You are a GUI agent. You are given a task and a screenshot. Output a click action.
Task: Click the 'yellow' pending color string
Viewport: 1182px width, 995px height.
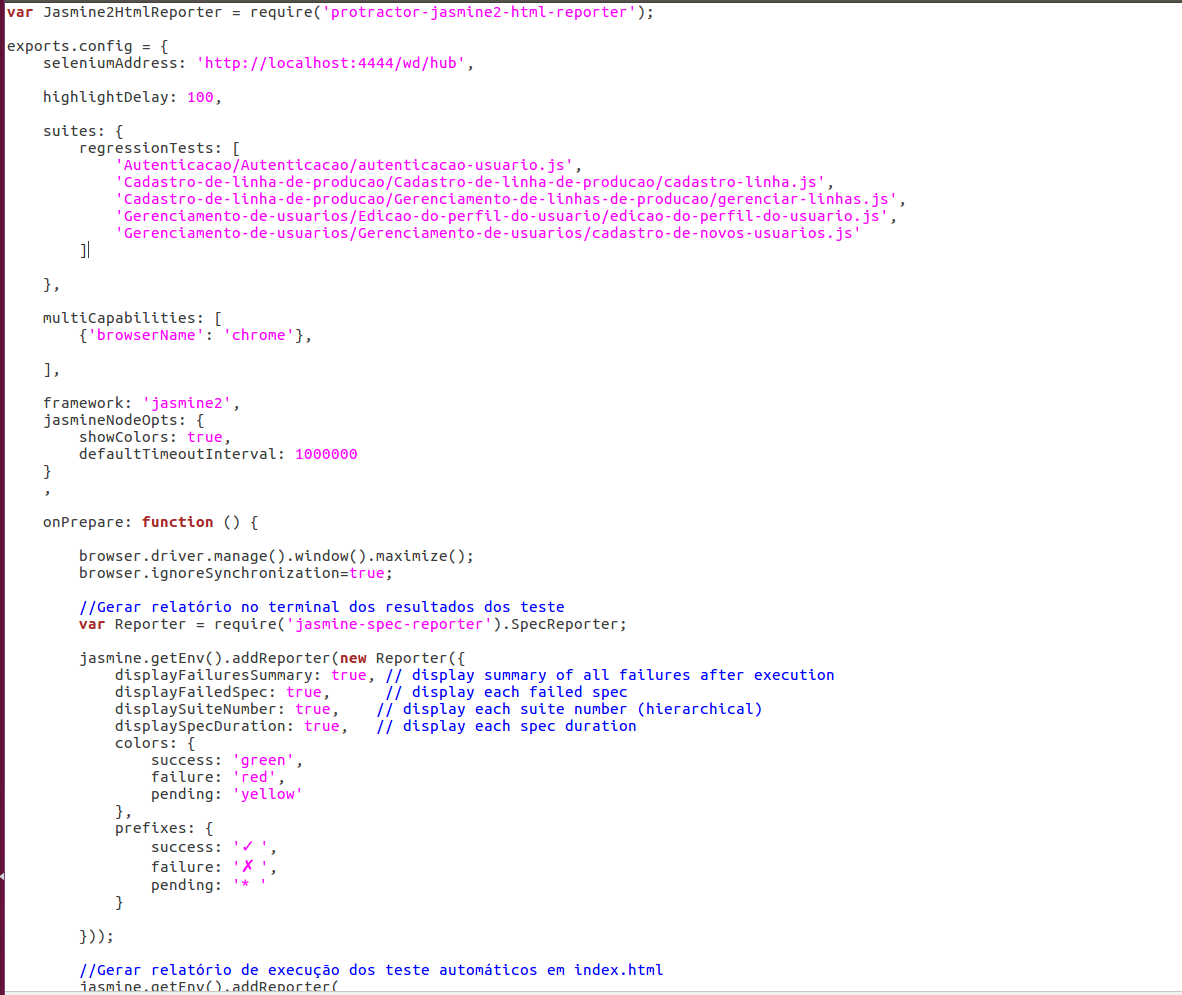[268, 794]
